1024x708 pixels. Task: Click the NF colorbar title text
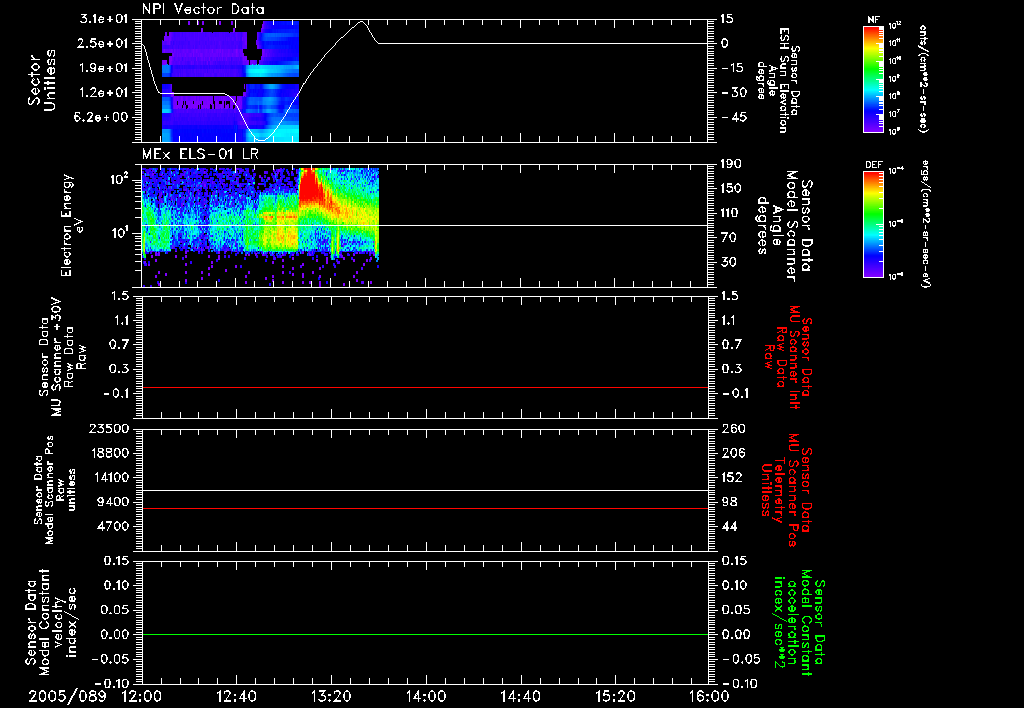tap(874, 20)
